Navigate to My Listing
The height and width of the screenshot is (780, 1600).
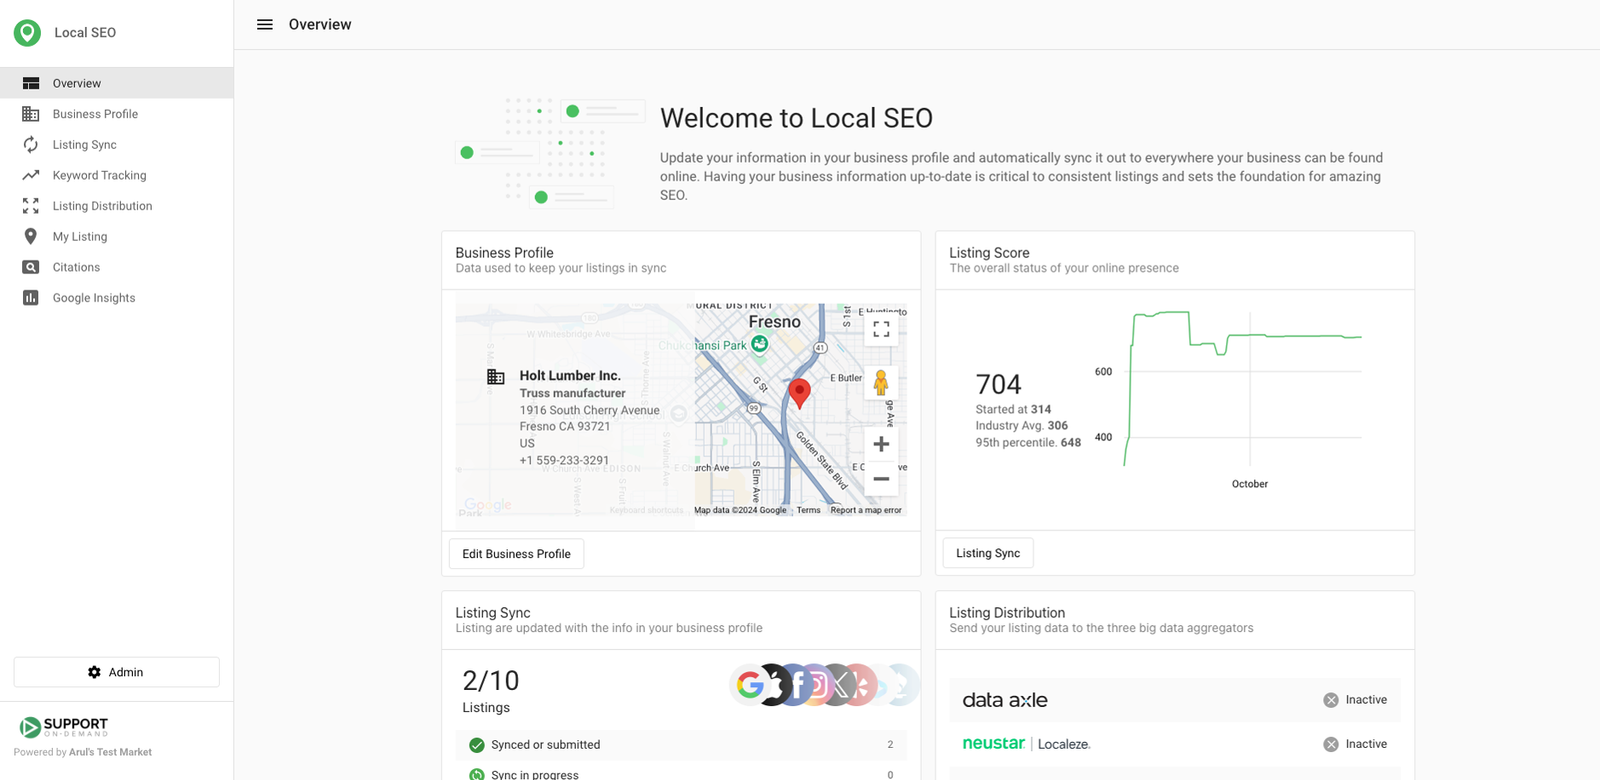[x=80, y=237]
